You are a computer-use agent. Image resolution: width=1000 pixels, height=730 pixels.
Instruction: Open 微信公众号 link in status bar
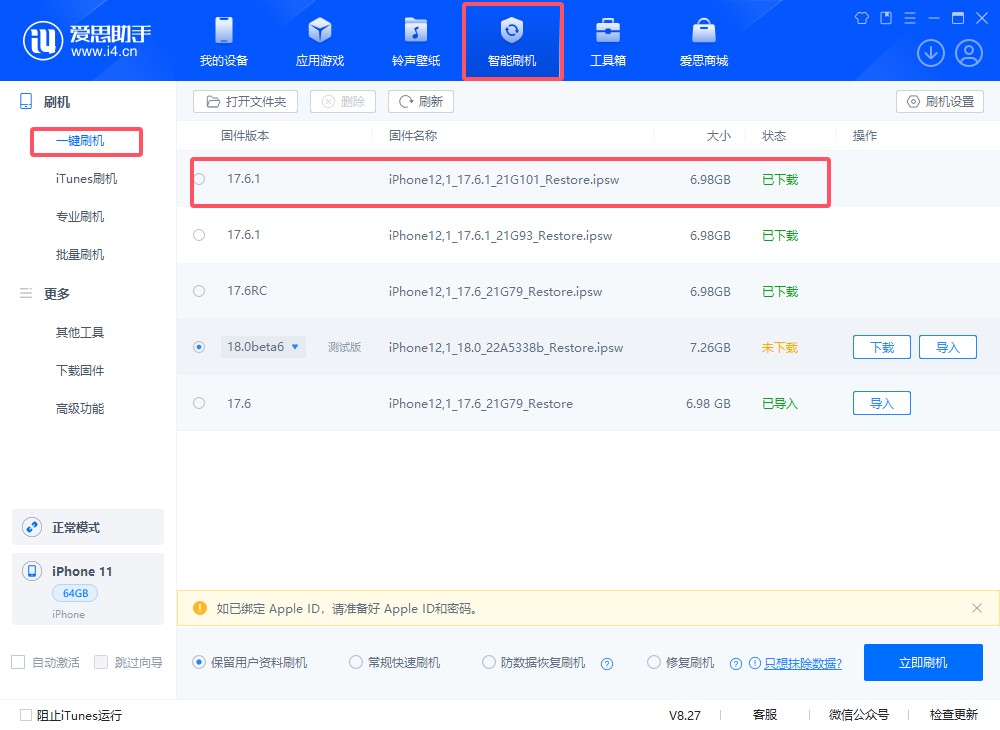click(x=858, y=715)
